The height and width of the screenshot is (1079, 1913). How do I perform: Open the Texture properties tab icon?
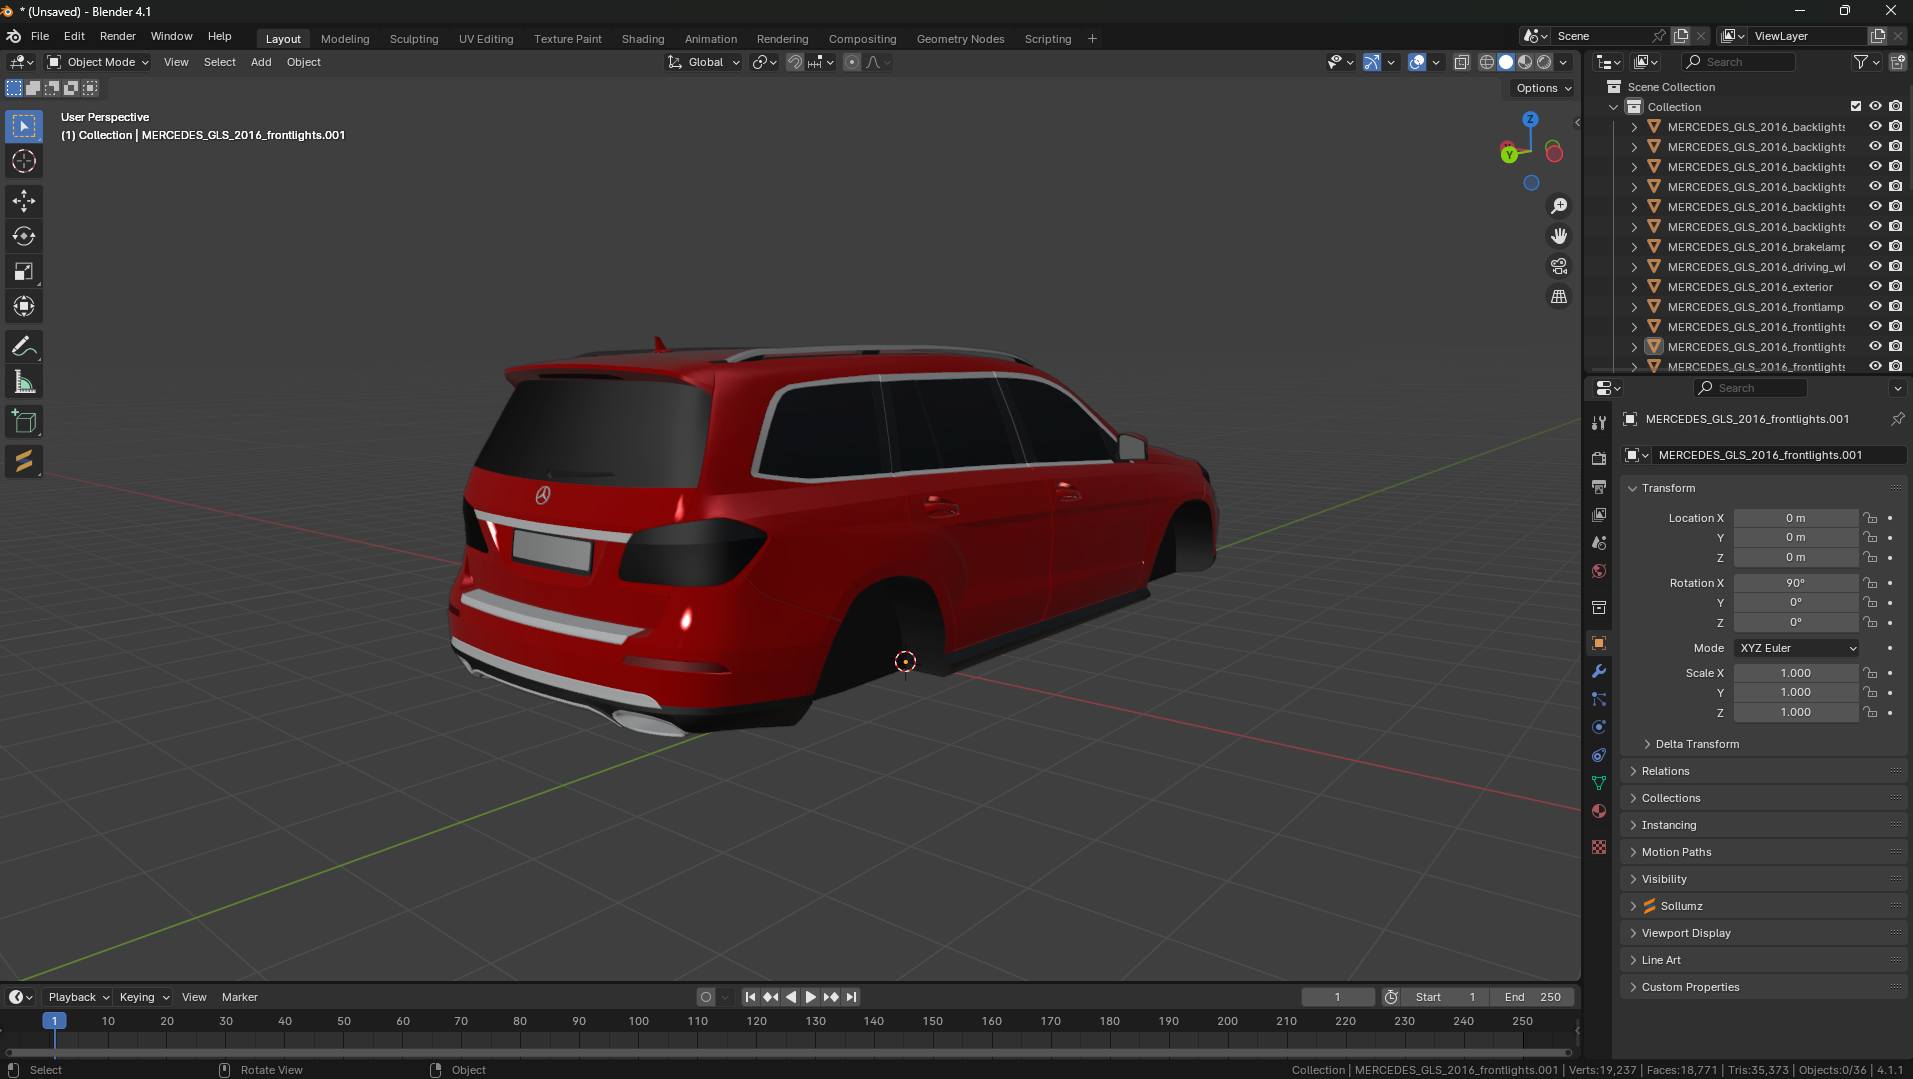click(1599, 847)
